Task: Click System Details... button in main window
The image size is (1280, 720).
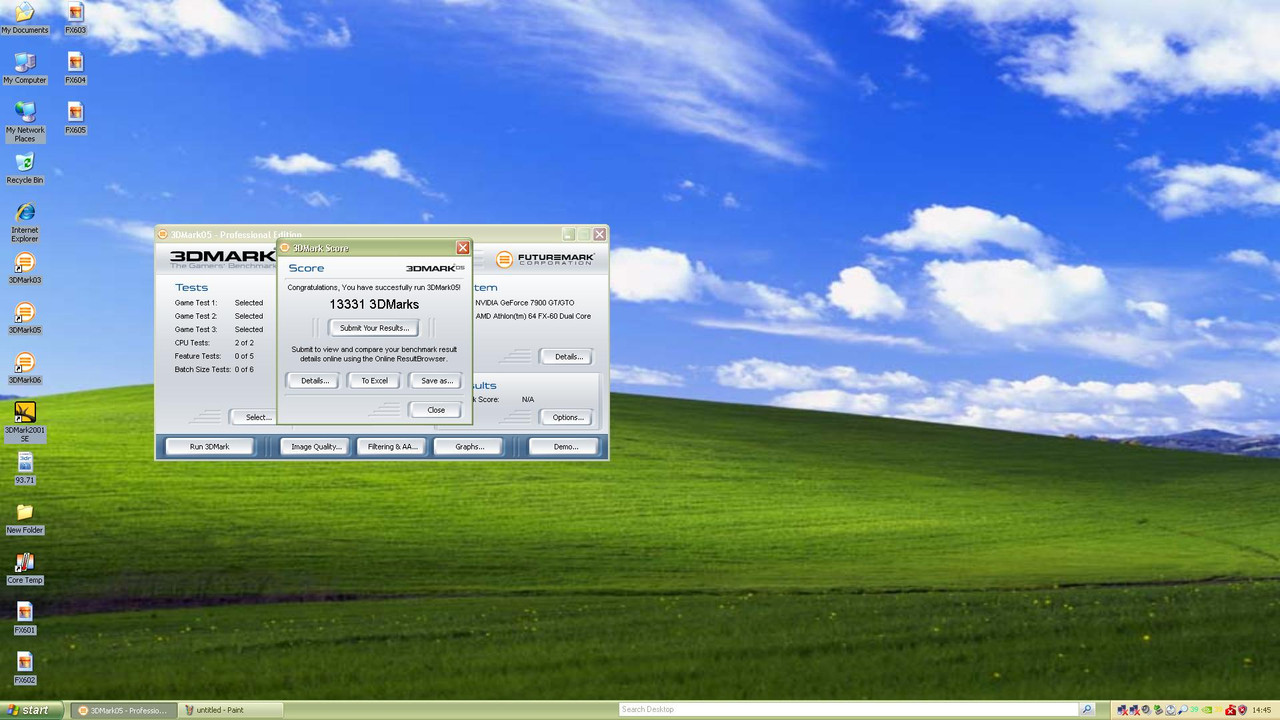Action: [568, 357]
